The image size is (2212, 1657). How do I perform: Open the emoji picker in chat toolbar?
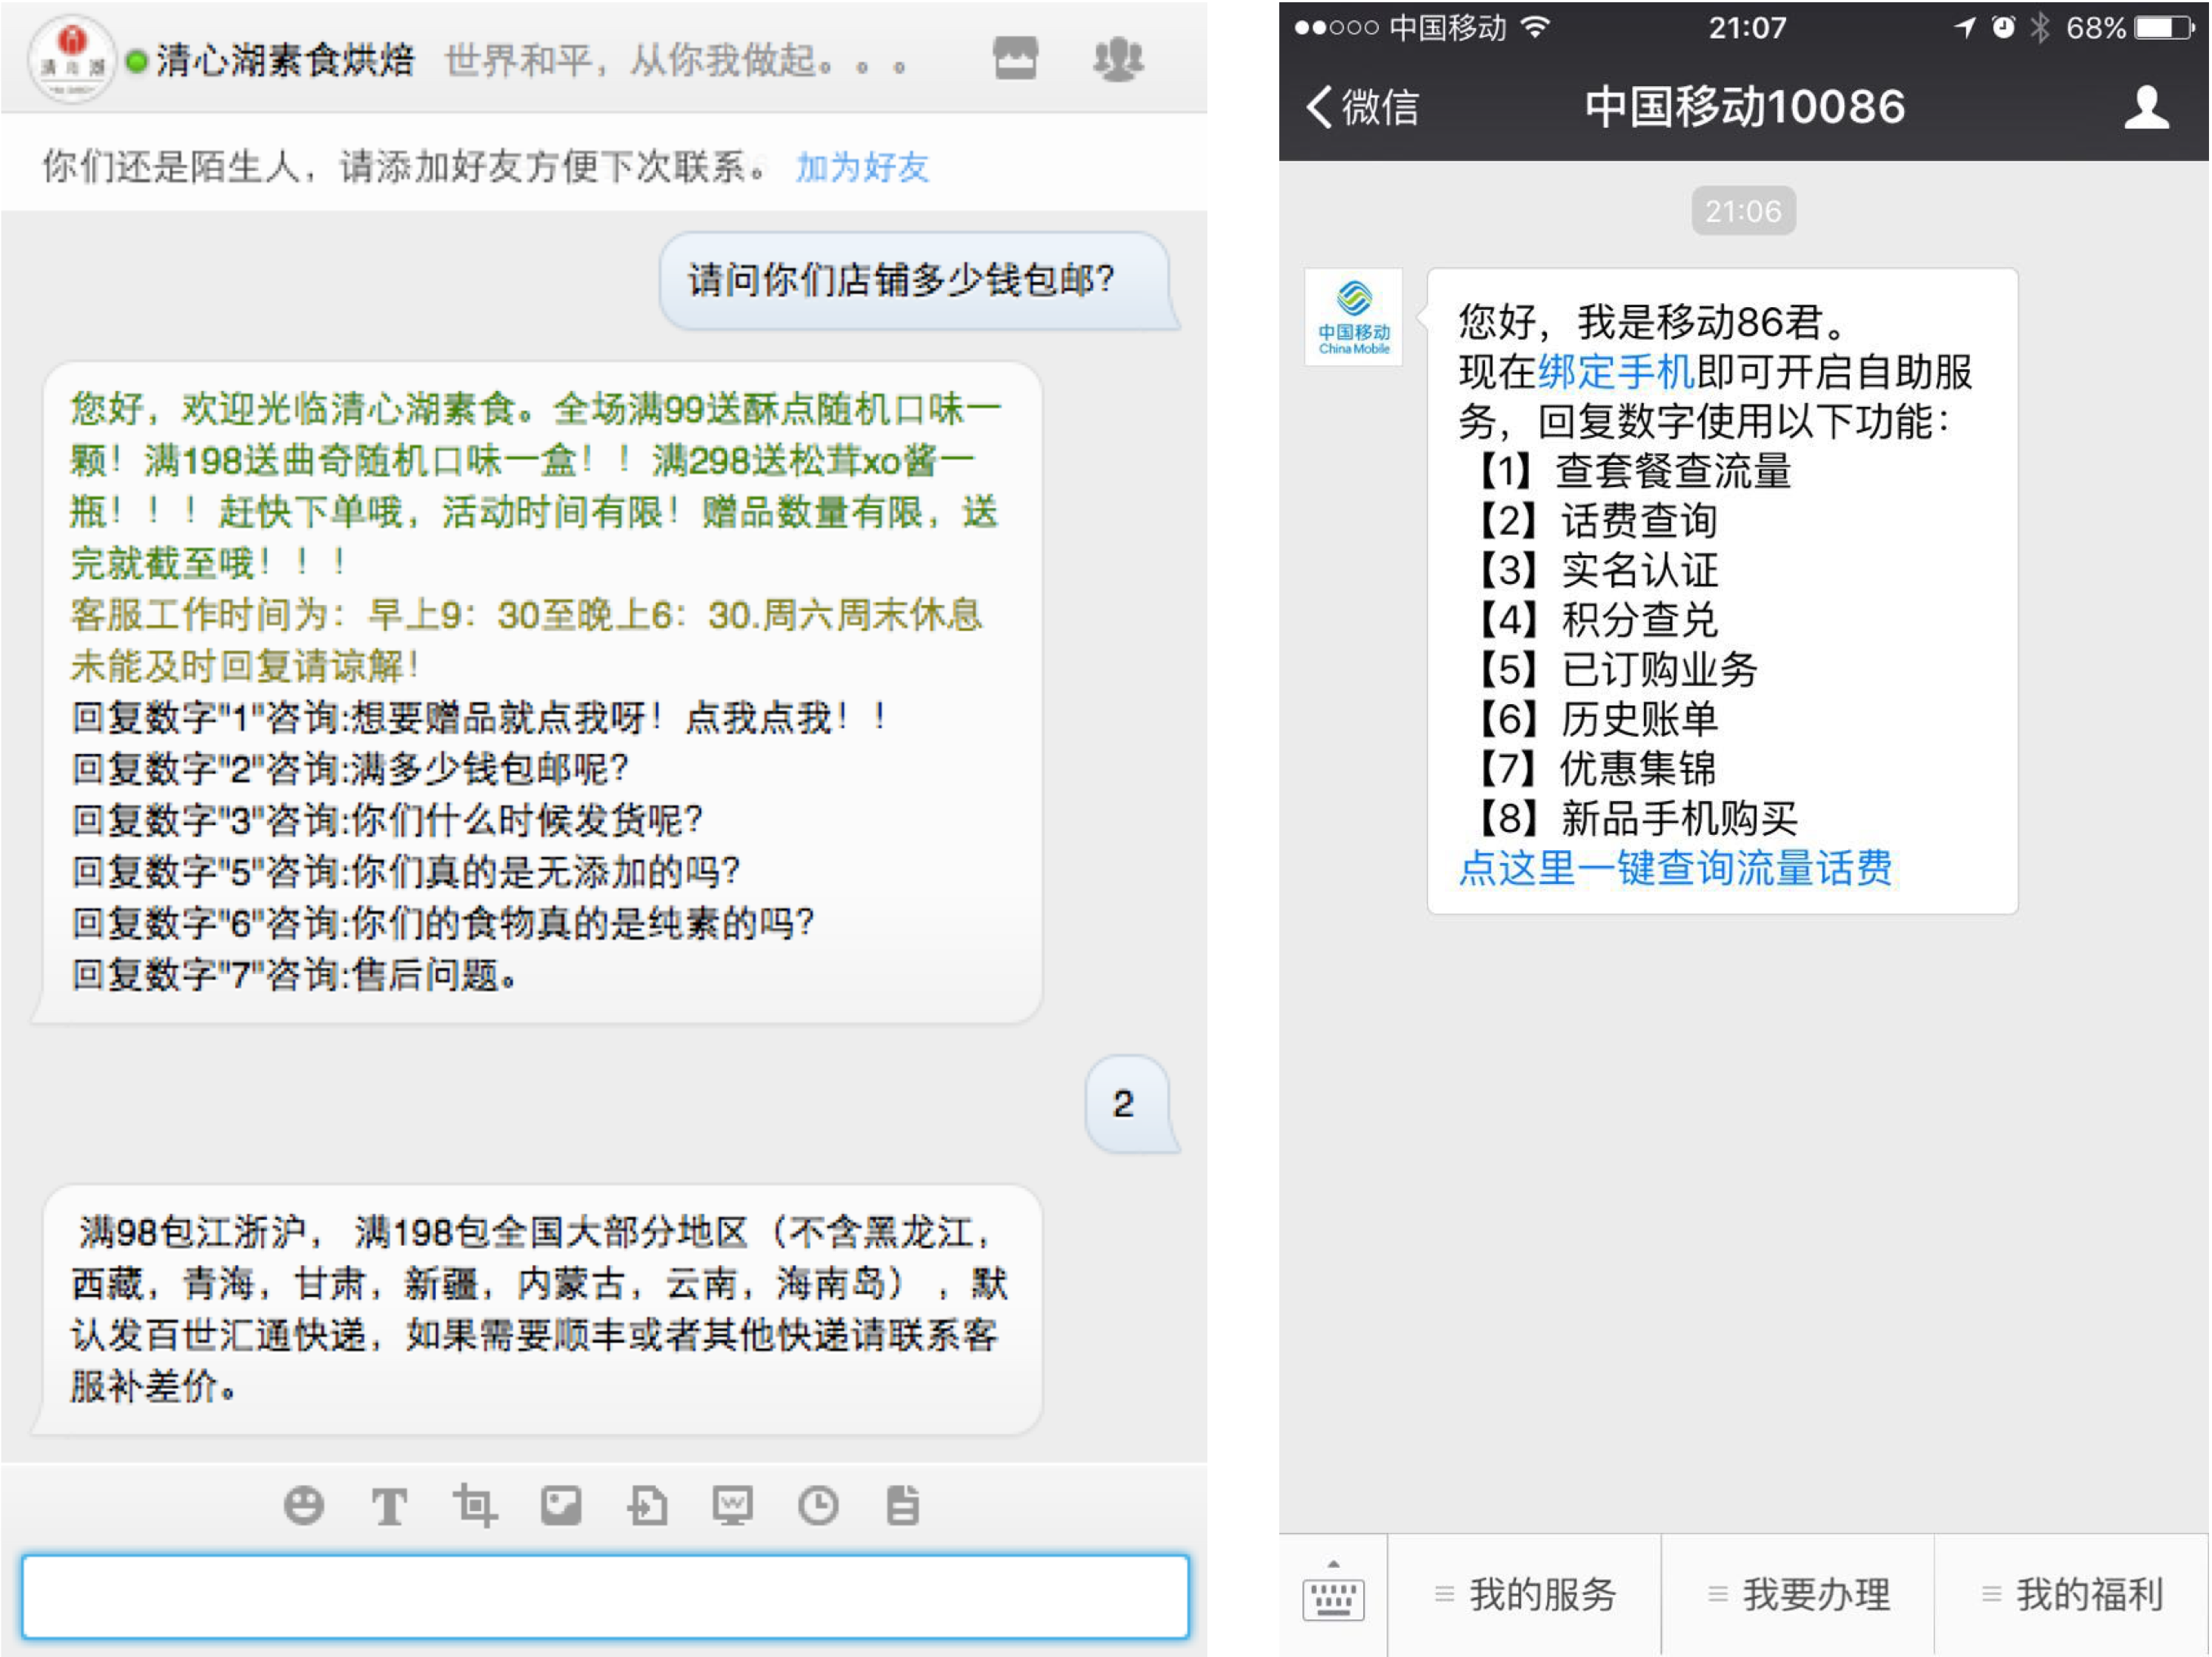pos(303,1504)
